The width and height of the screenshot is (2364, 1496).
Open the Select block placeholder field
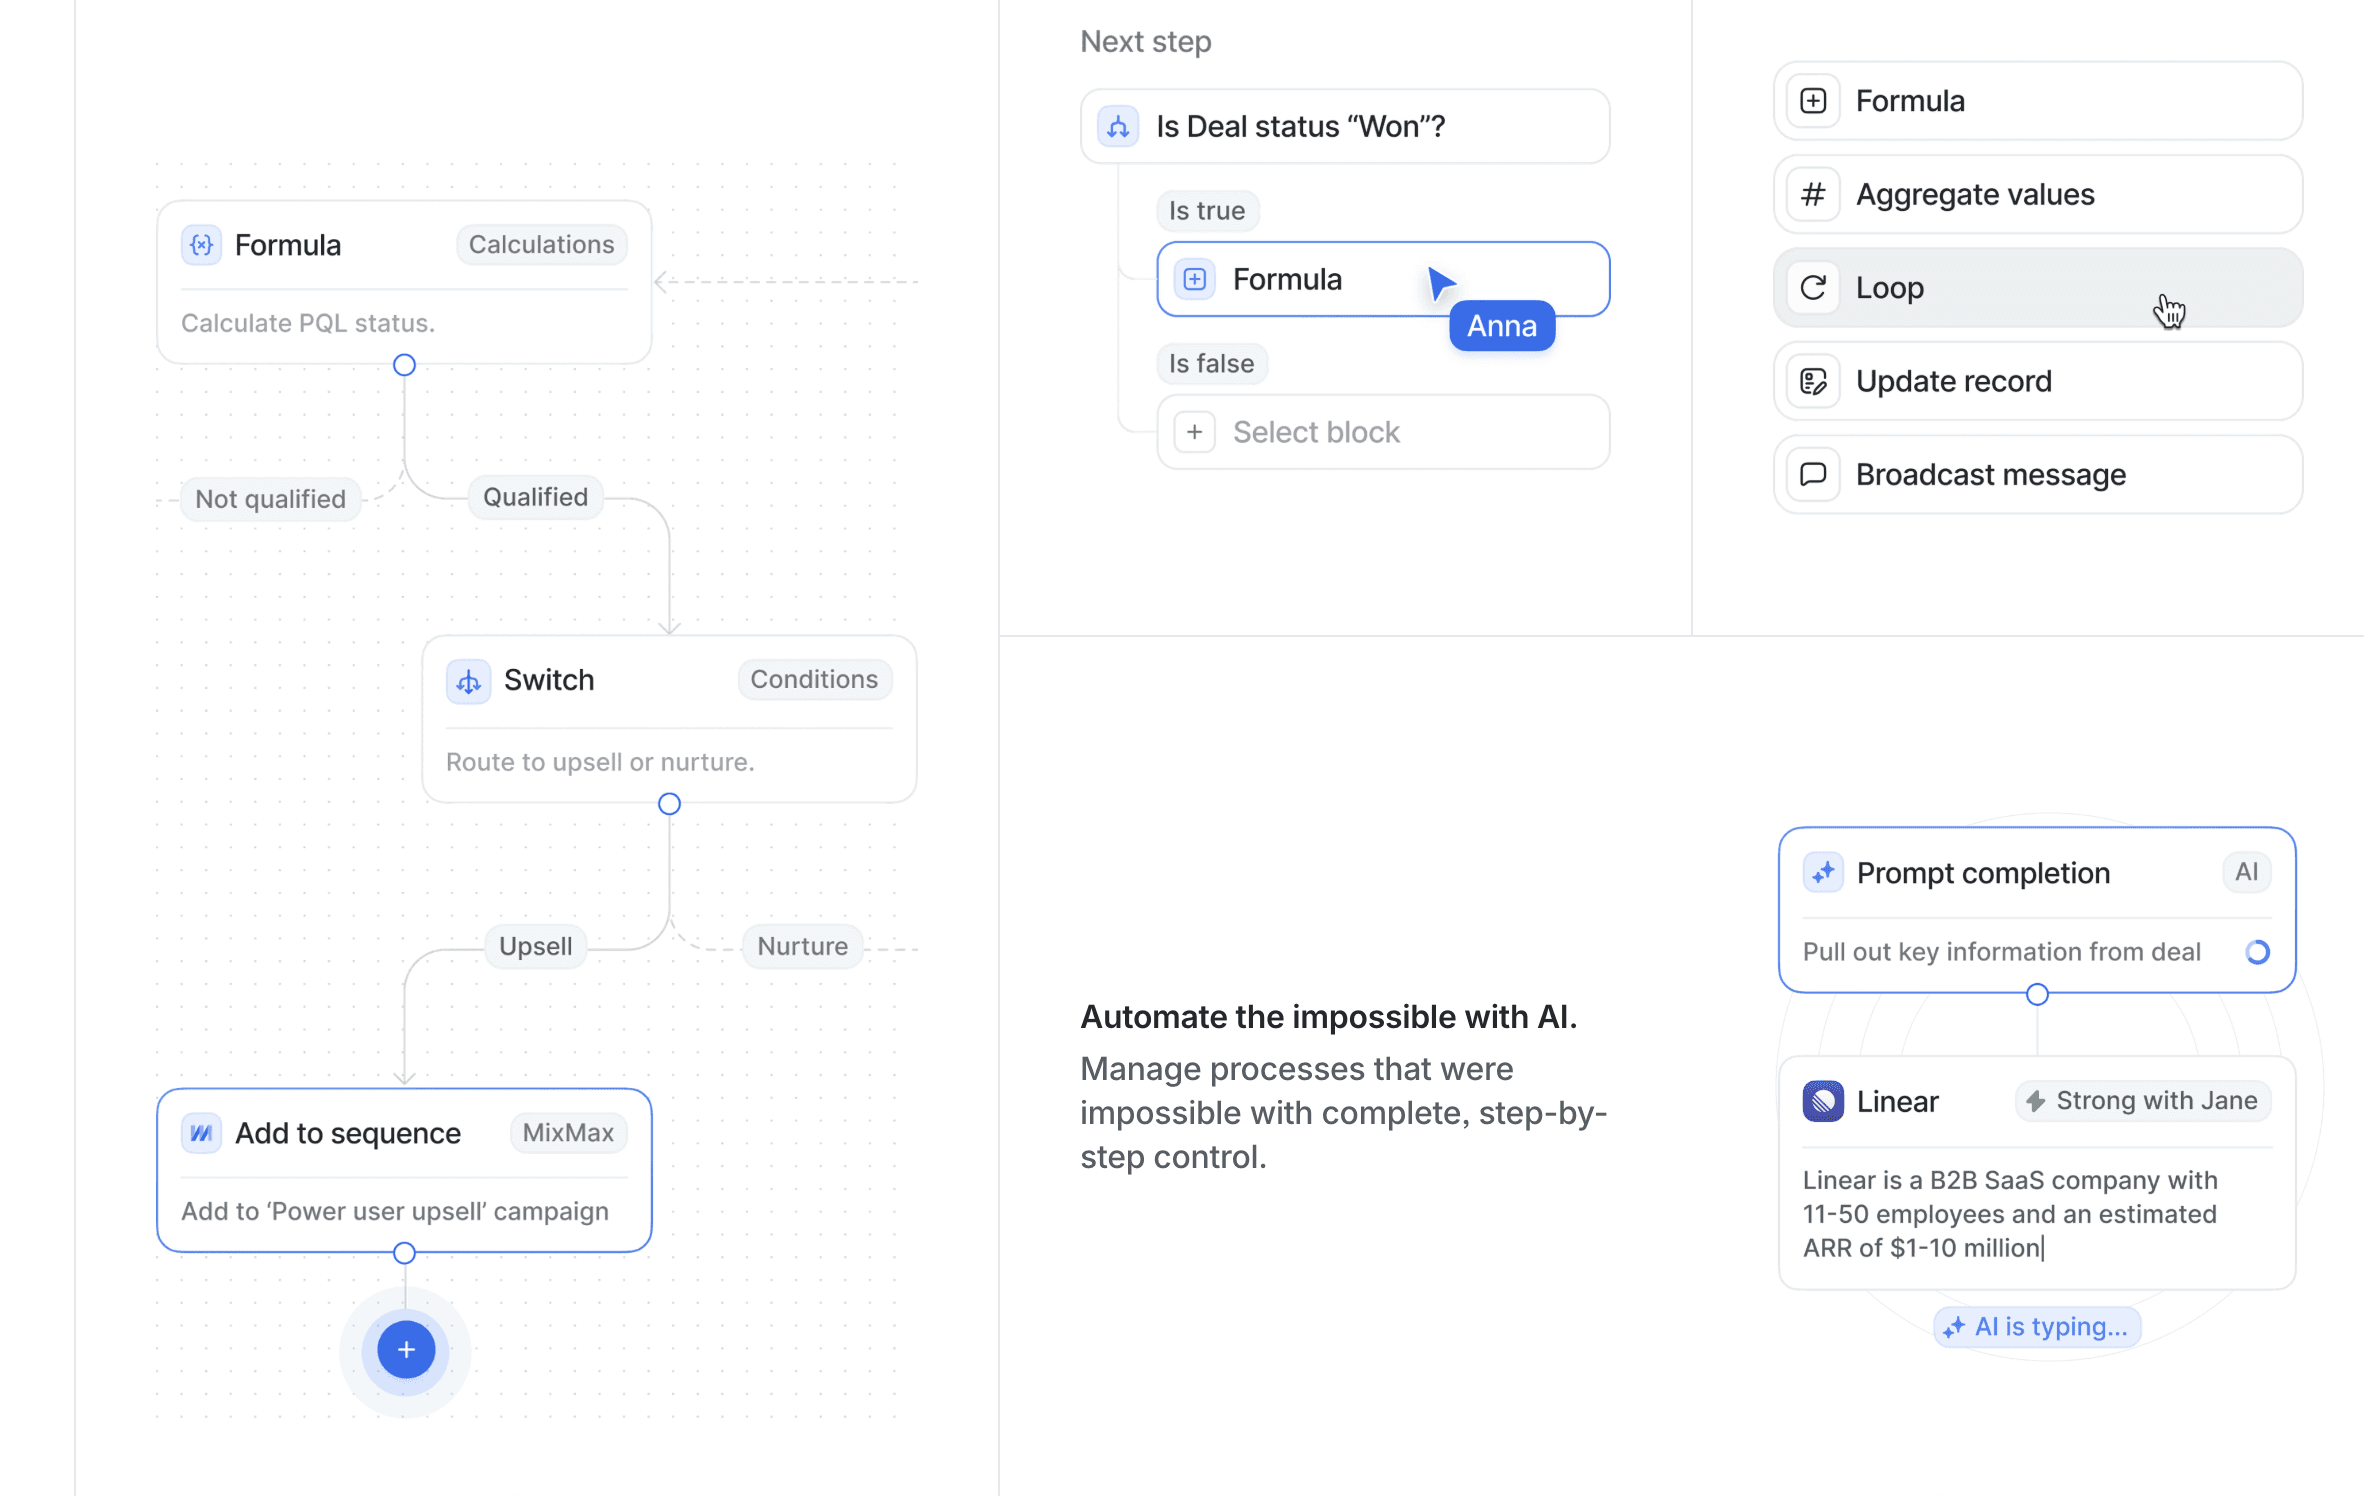[1383, 432]
